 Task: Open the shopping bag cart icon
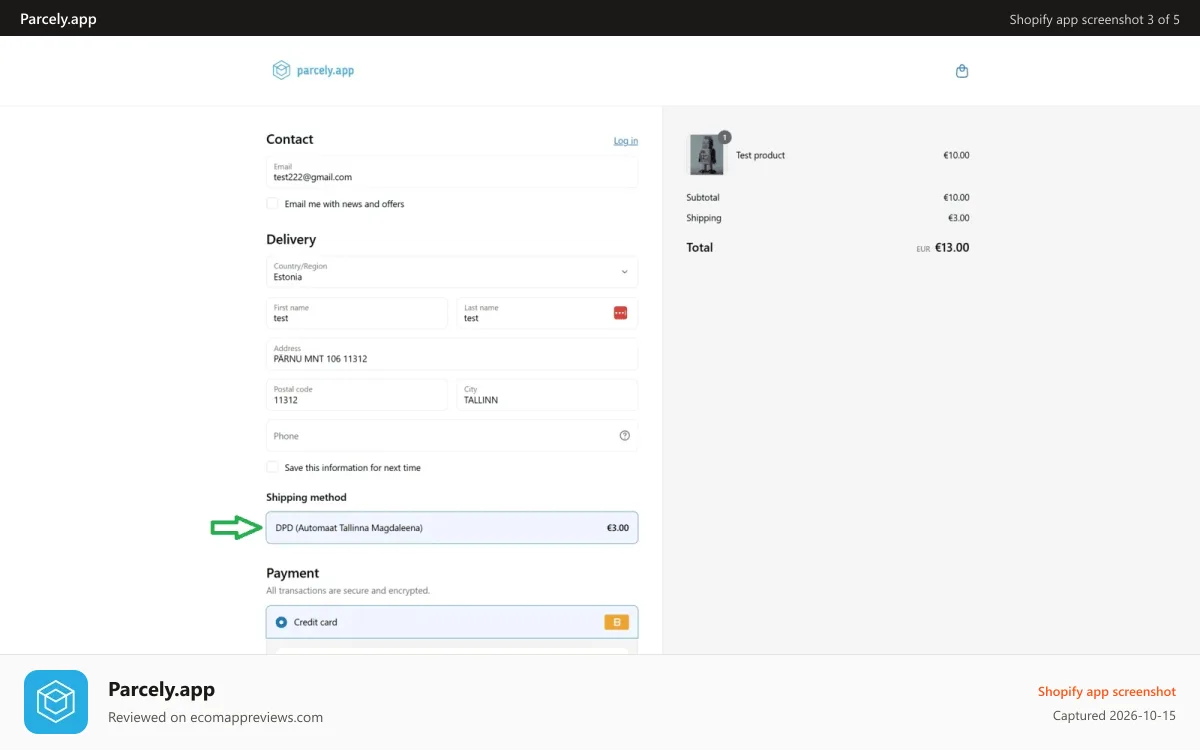pyautogui.click(x=962, y=71)
